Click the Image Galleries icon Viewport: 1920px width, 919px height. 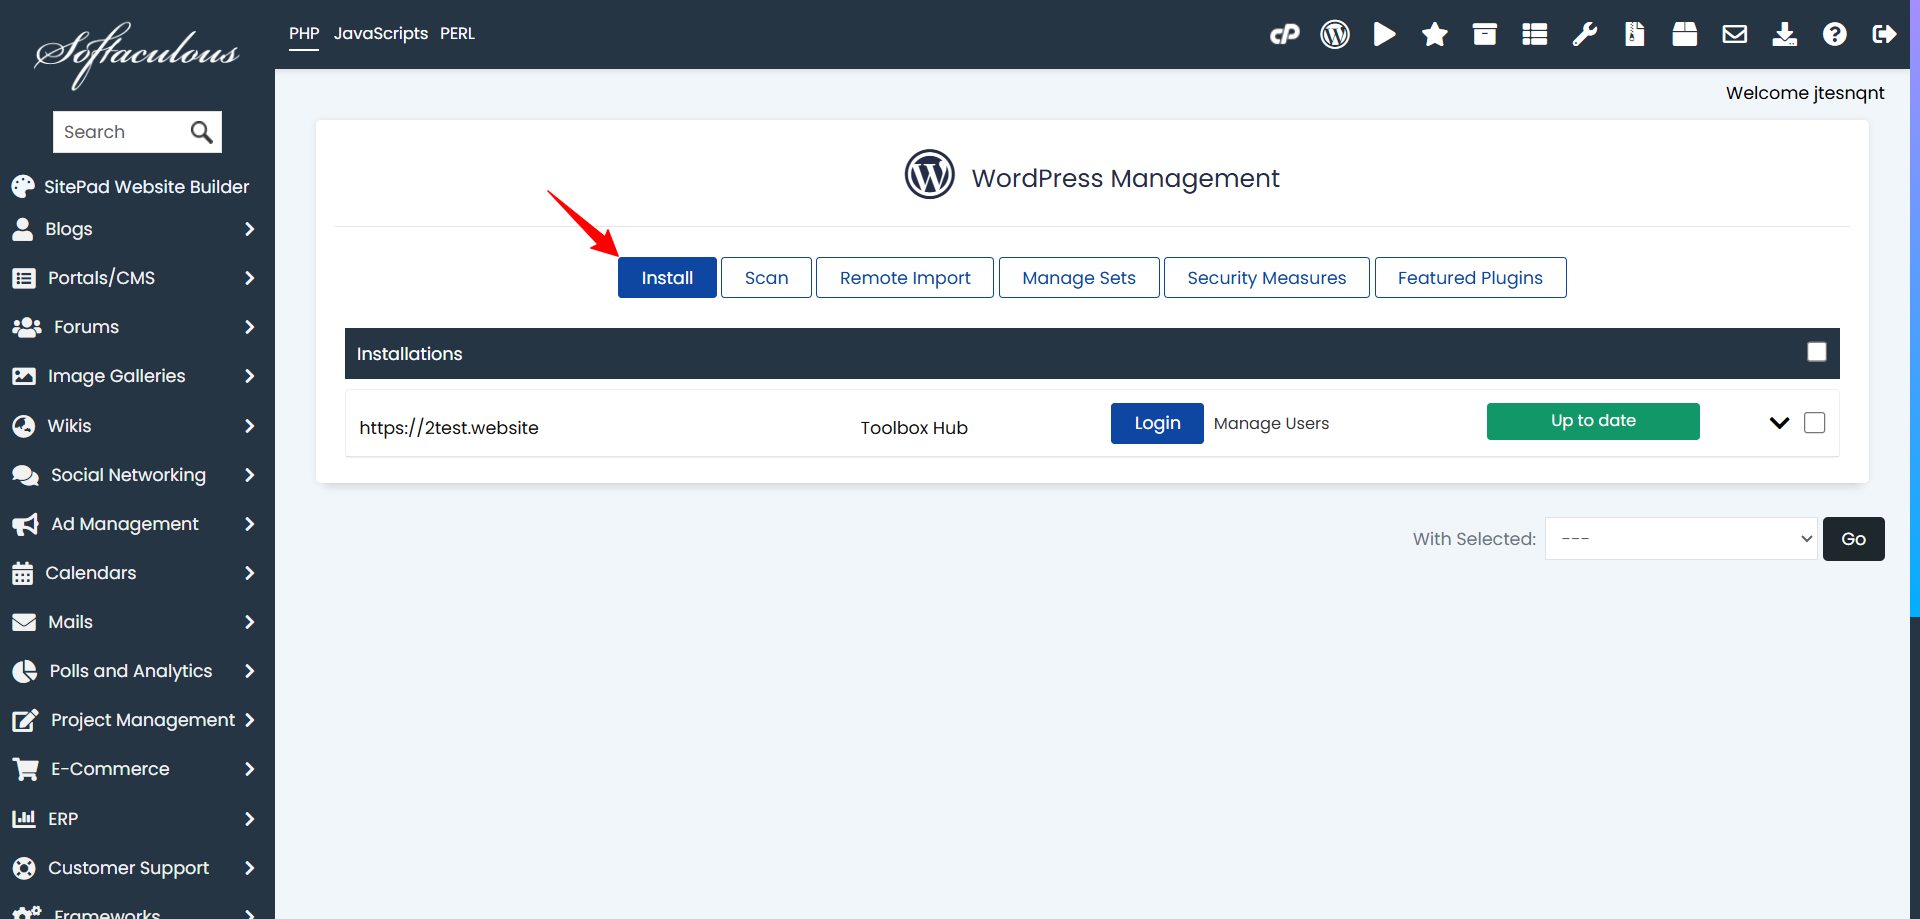(24, 376)
